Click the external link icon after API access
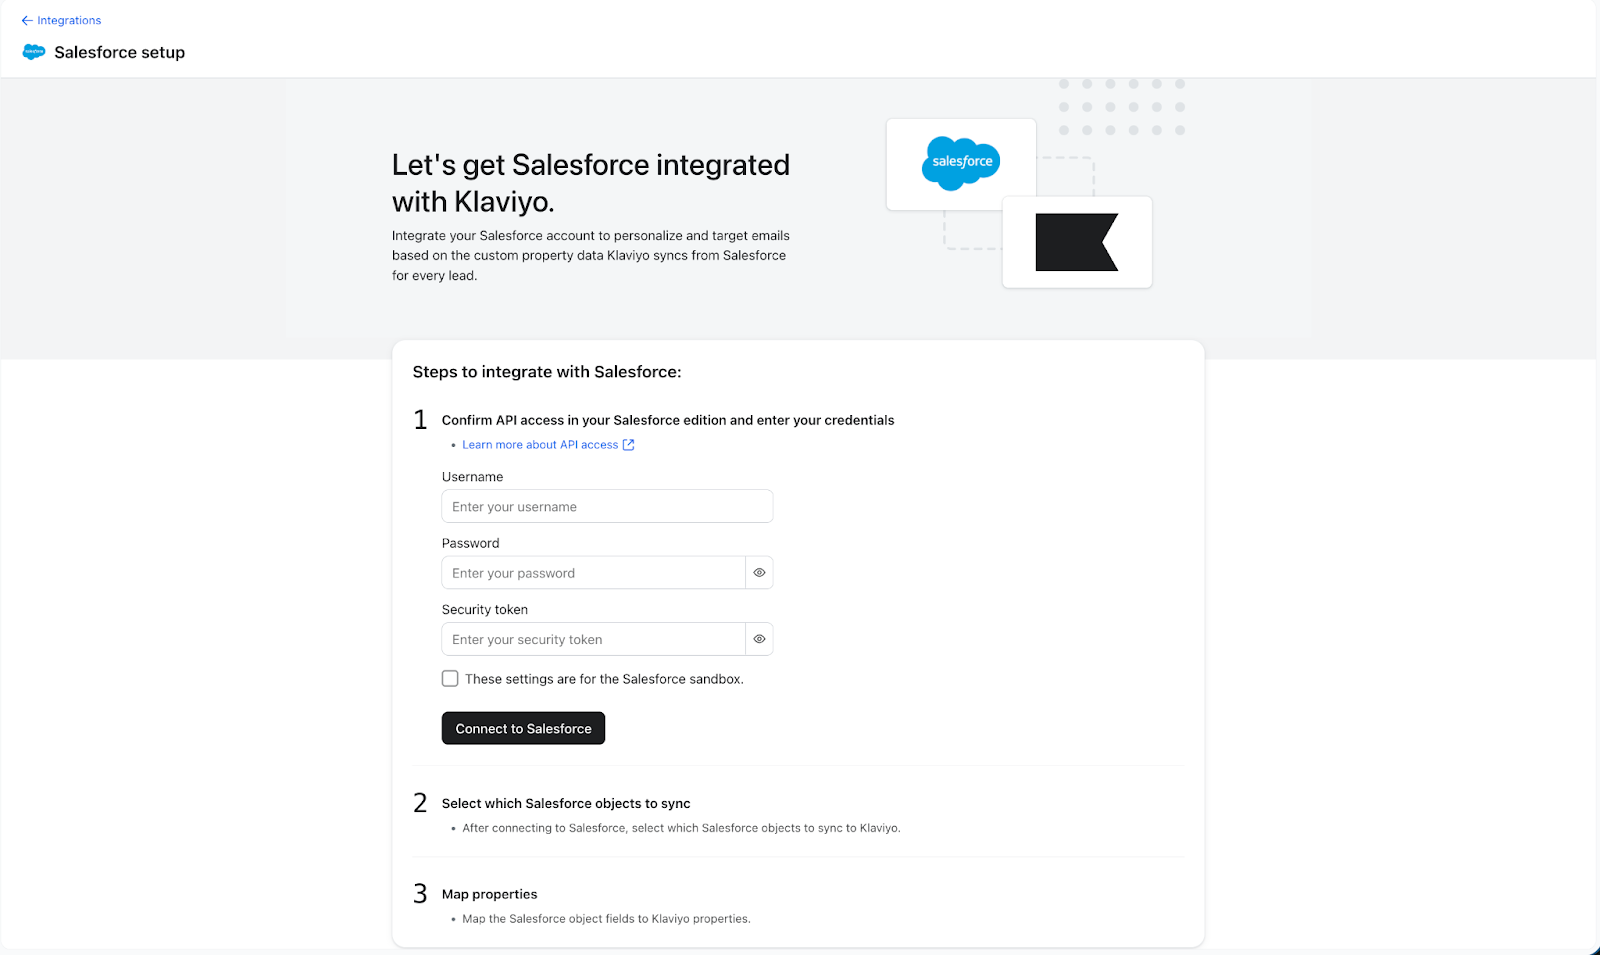1600x955 pixels. click(x=629, y=445)
